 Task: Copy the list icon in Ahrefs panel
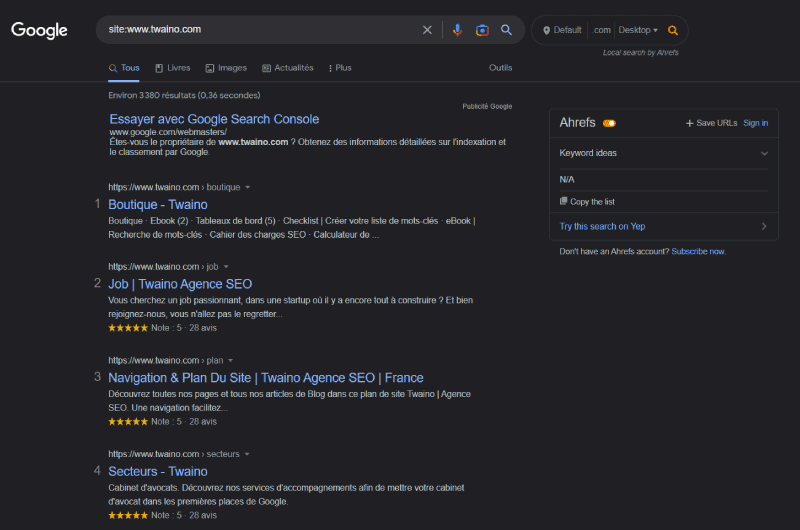[563, 201]
